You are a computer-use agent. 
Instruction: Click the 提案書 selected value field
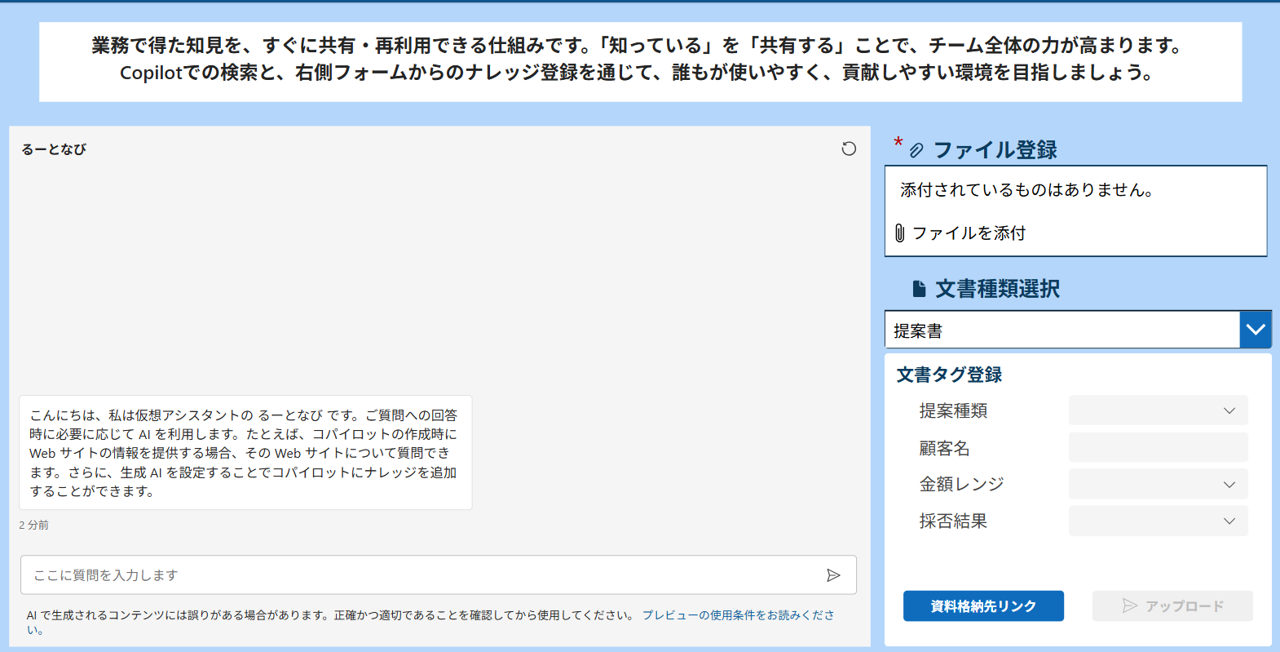(1061, 330)
